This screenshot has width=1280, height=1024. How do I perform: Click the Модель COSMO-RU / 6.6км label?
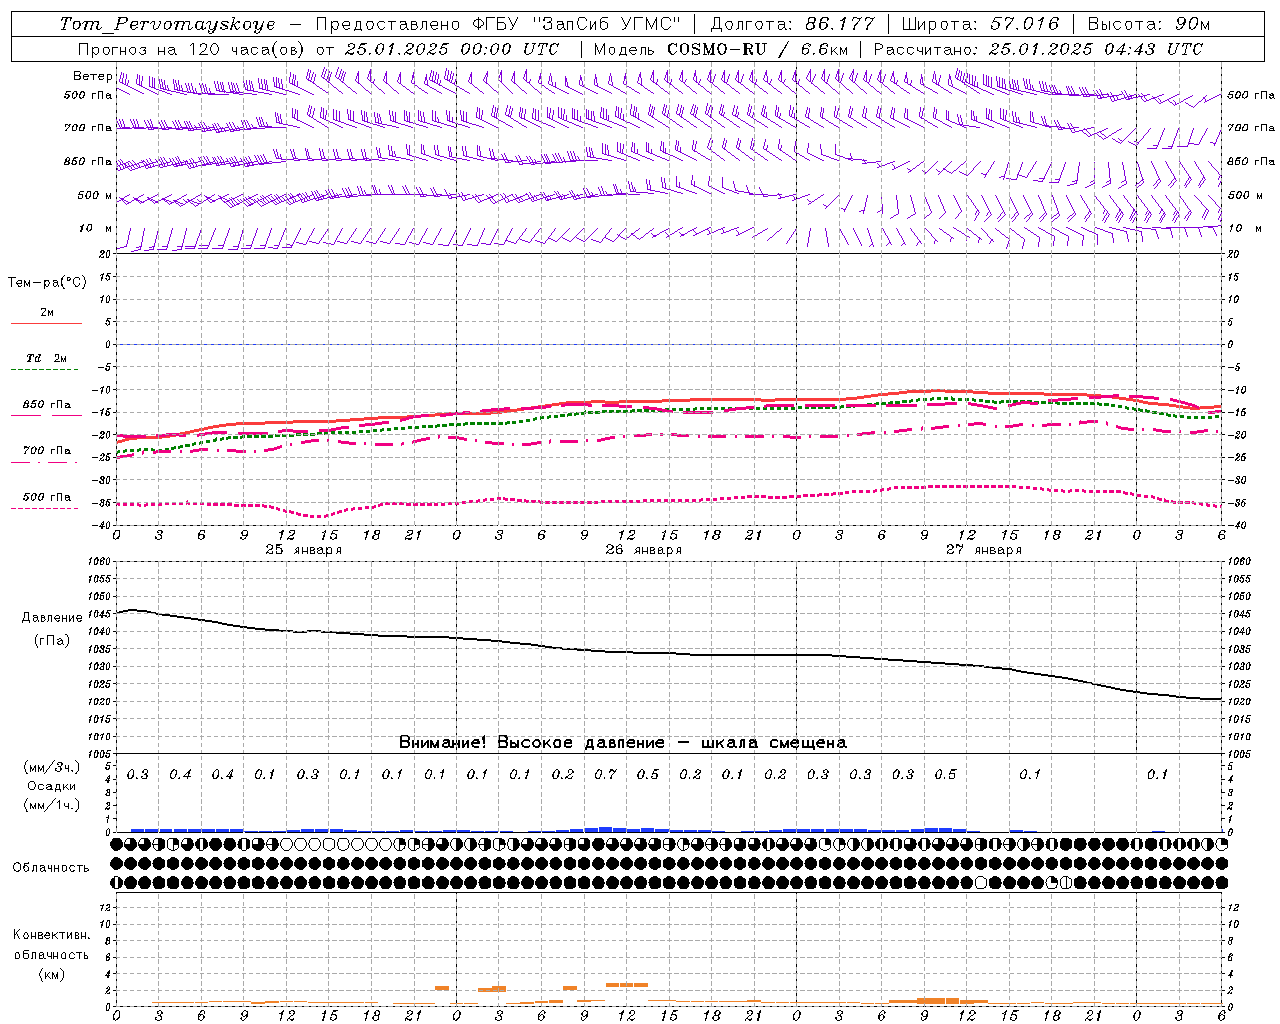point(721,49)
